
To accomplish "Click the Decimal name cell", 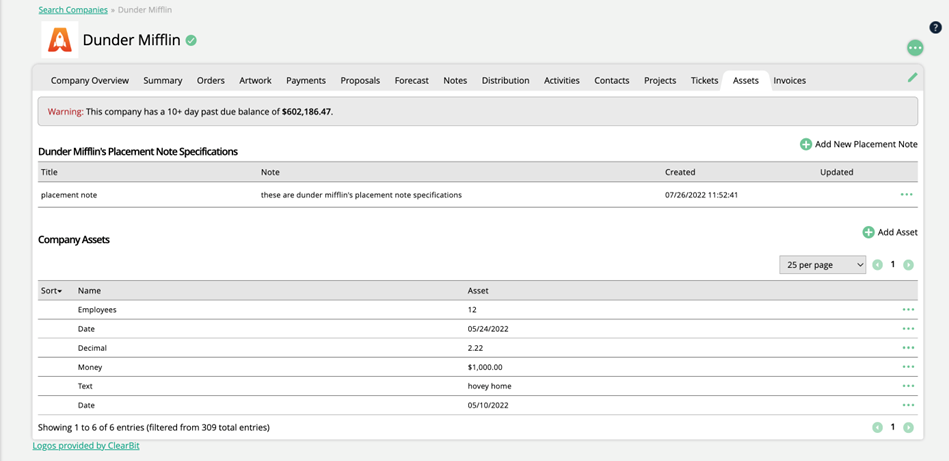I will 93,348.
